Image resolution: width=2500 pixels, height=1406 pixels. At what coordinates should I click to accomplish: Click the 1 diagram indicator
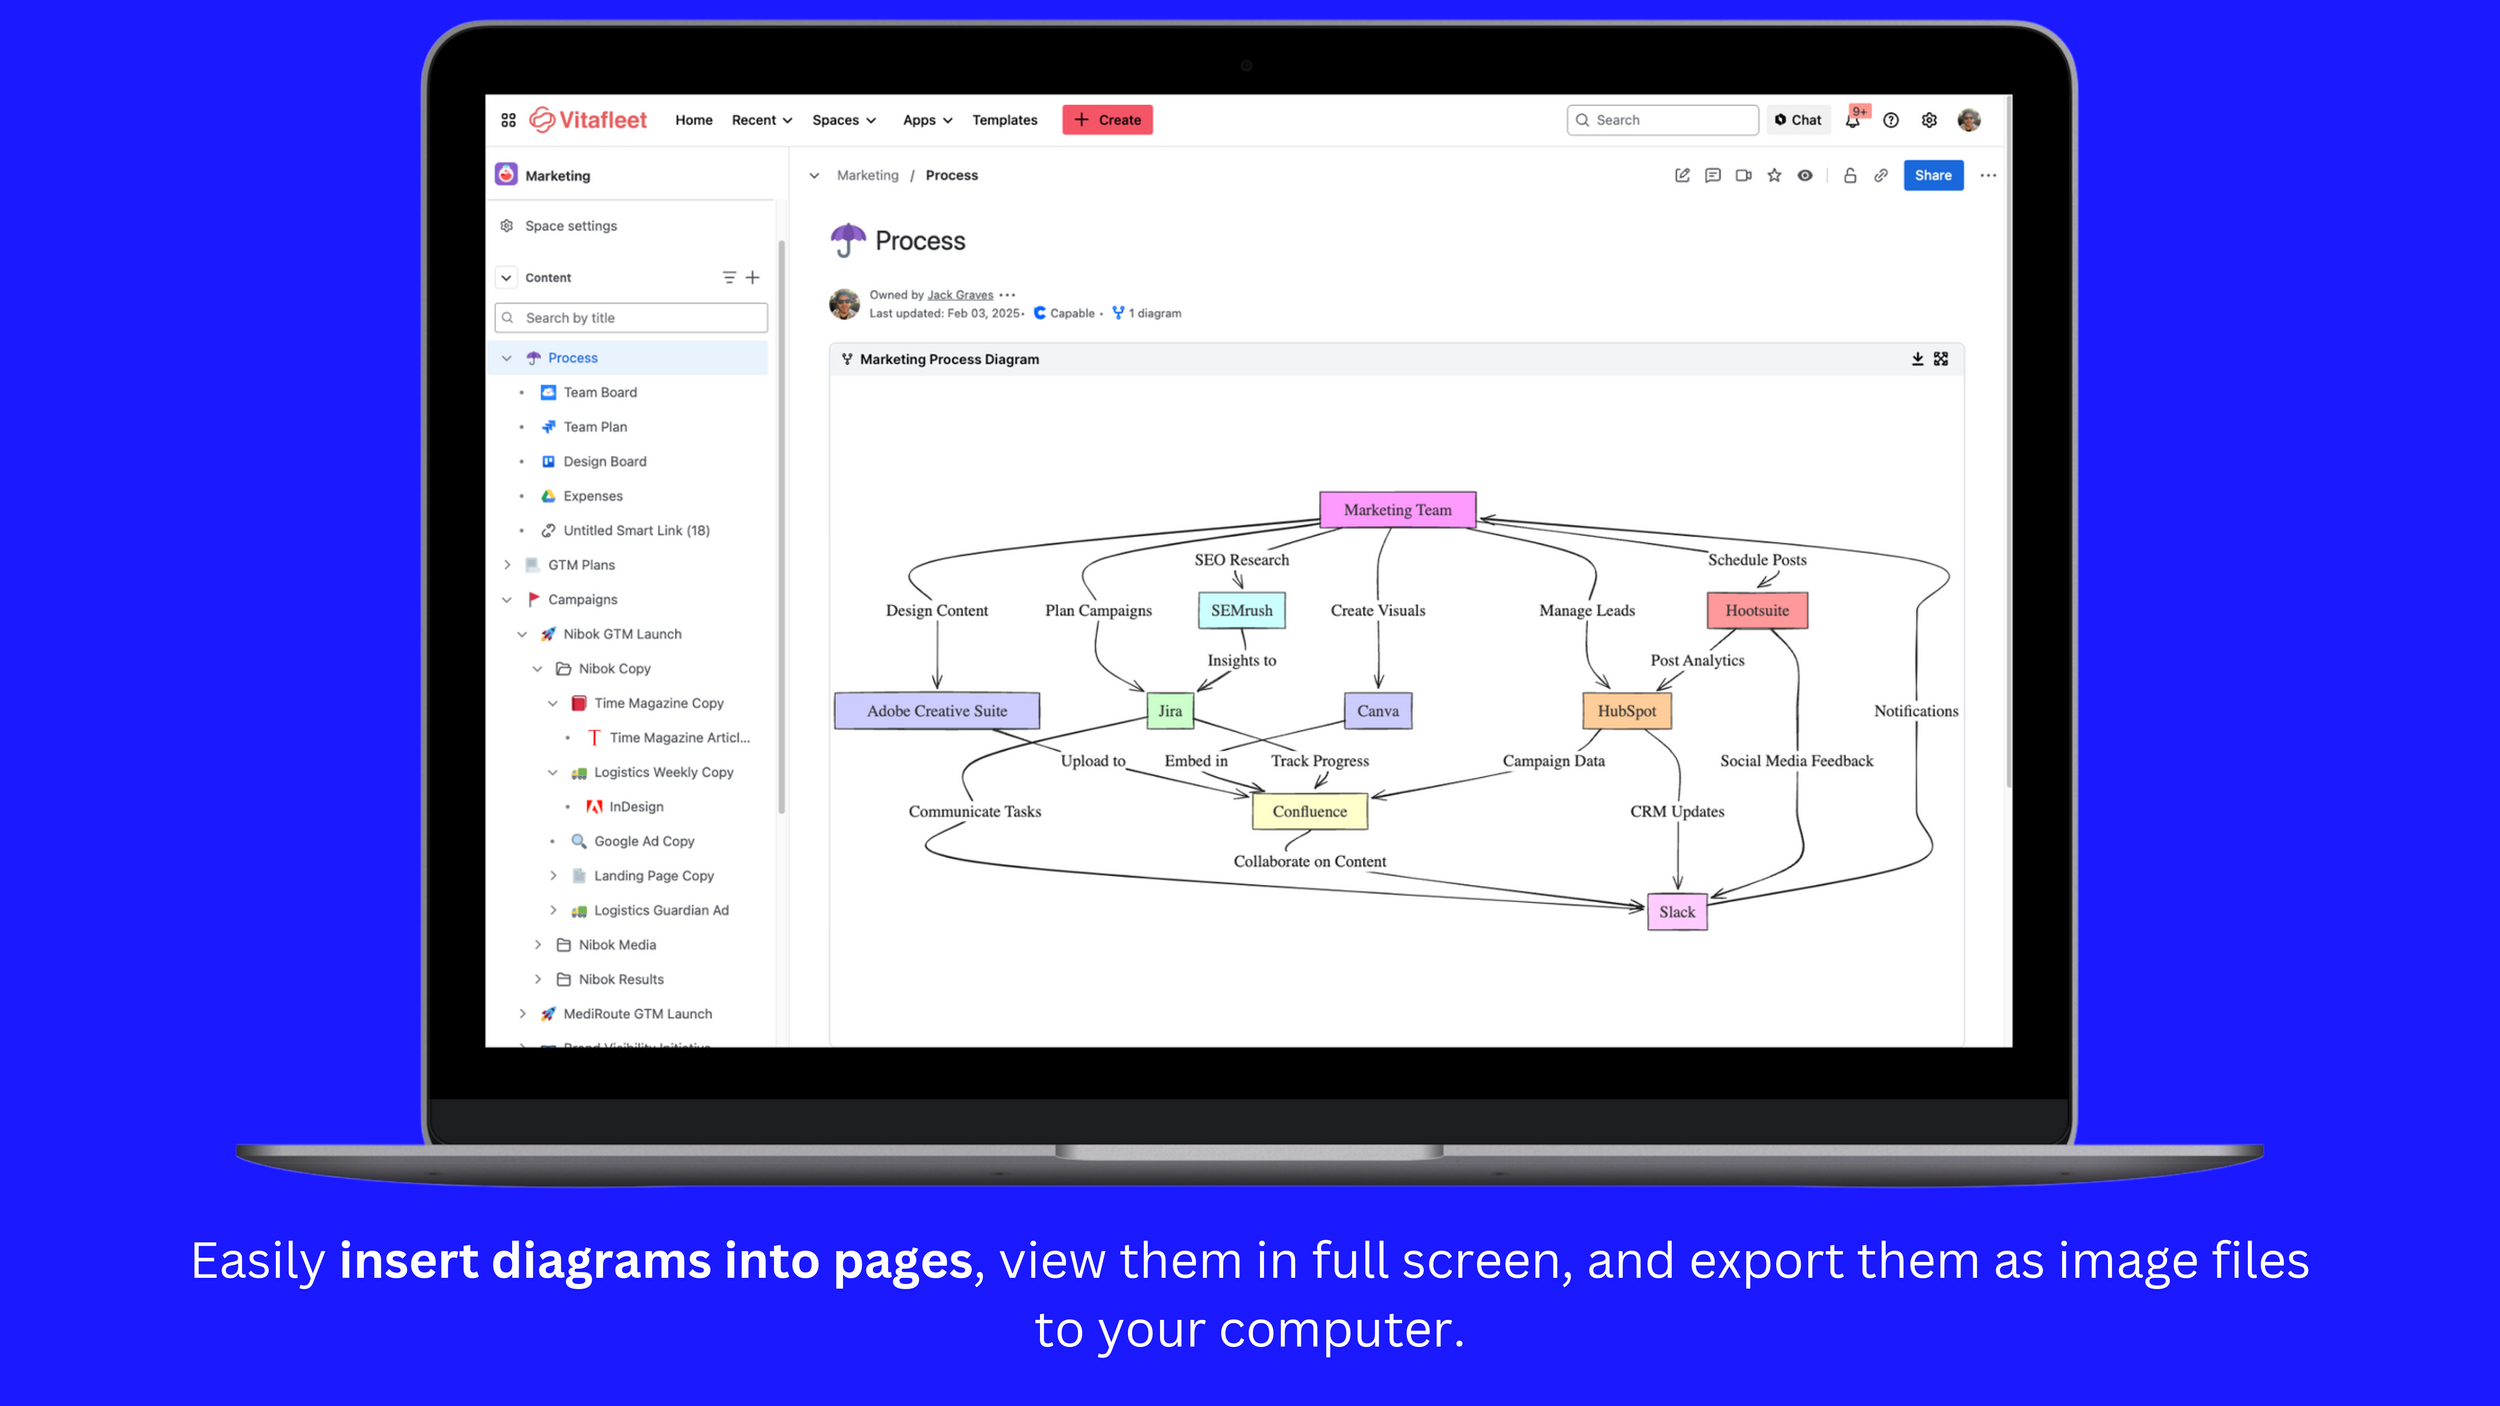pyautogui.click(x=1147, y=313)
